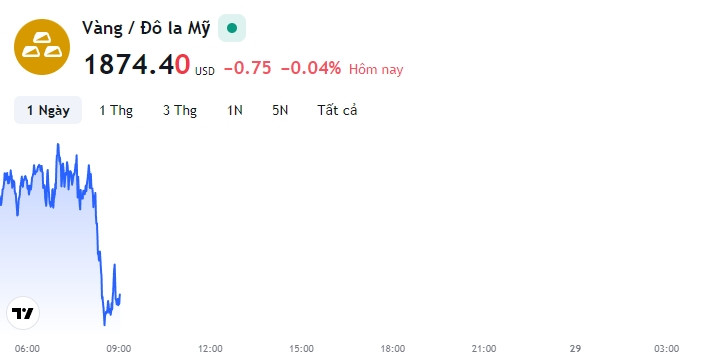Click the 29 date axis marker

[x=575, y=348]
